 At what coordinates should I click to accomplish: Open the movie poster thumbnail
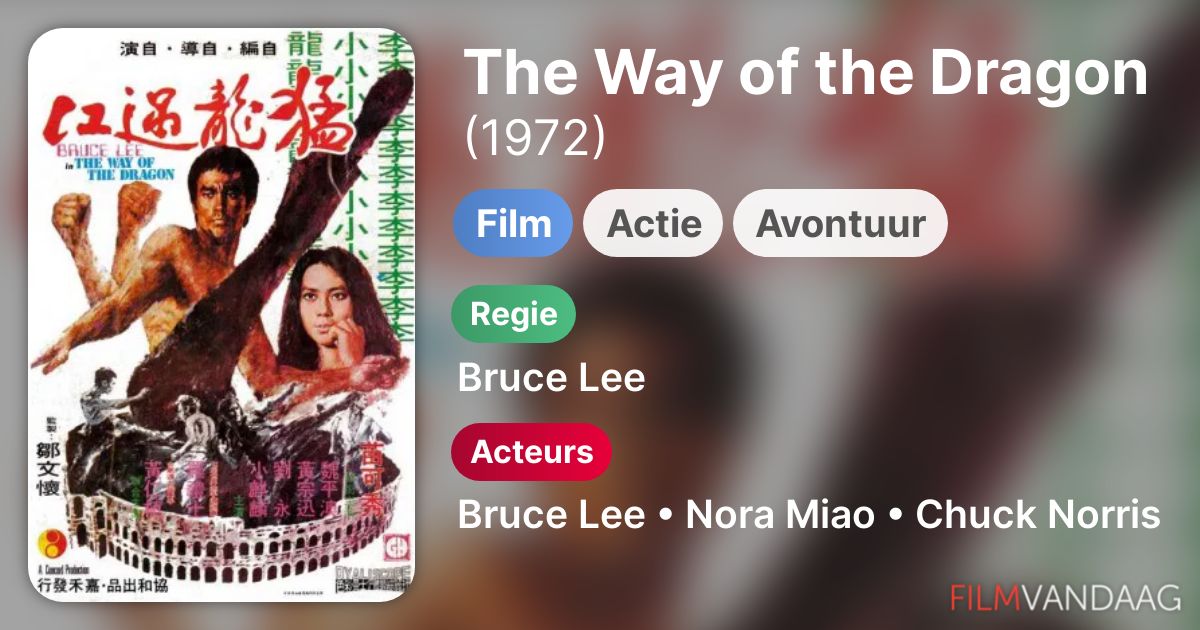tap(221, 314)
